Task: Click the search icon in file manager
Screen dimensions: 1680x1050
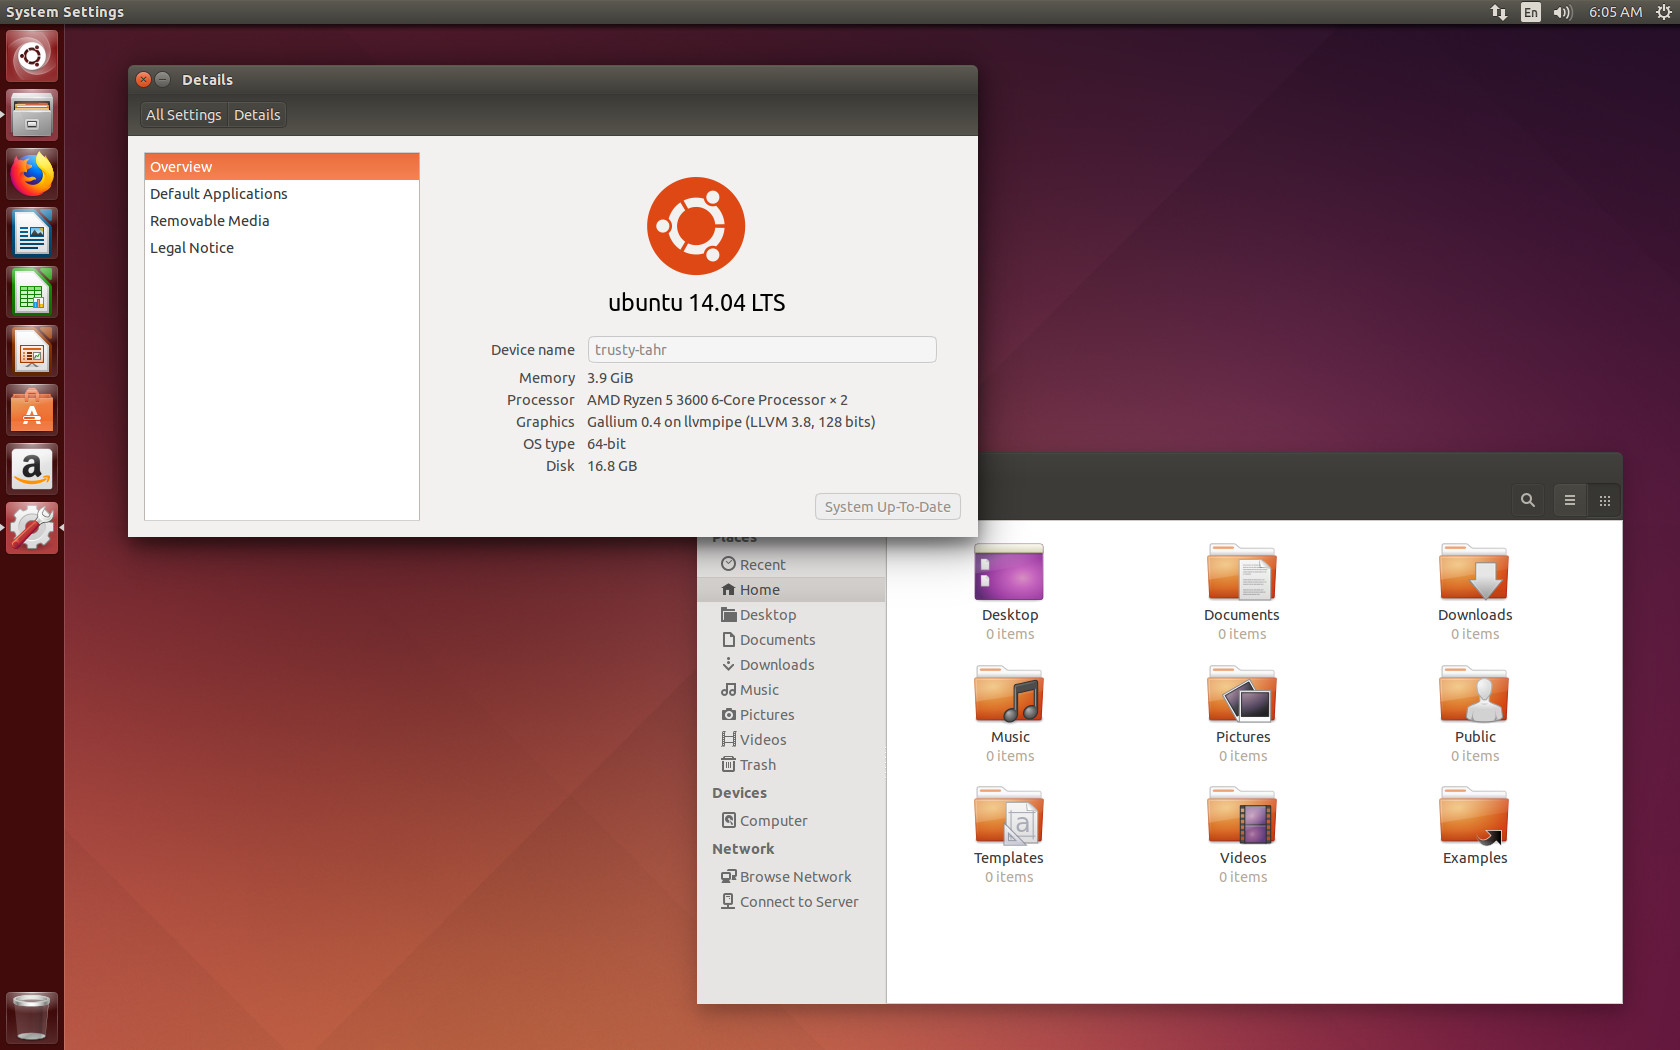Action: [x=1527, y=500]
